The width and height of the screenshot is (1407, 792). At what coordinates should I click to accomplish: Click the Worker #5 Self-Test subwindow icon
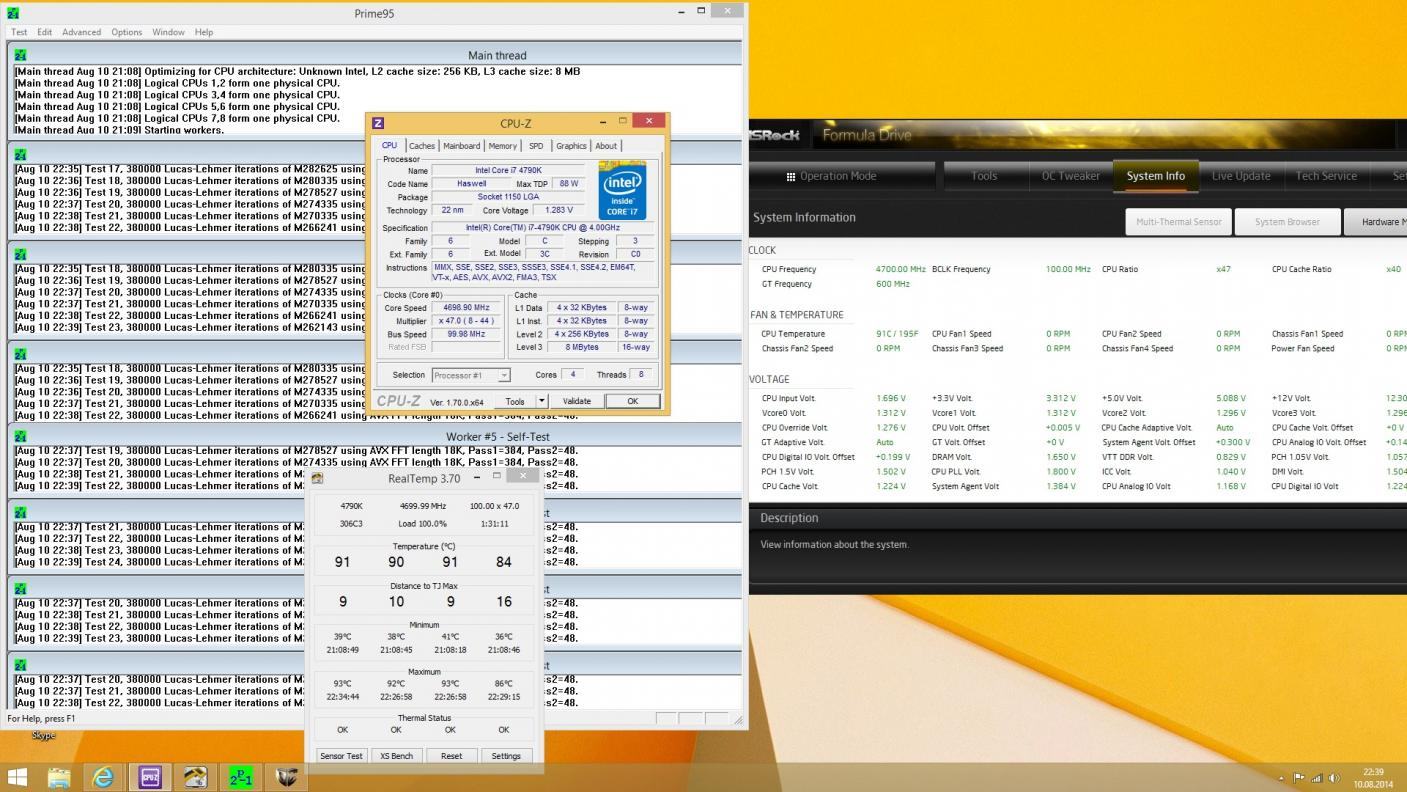[x=21, y=437]
